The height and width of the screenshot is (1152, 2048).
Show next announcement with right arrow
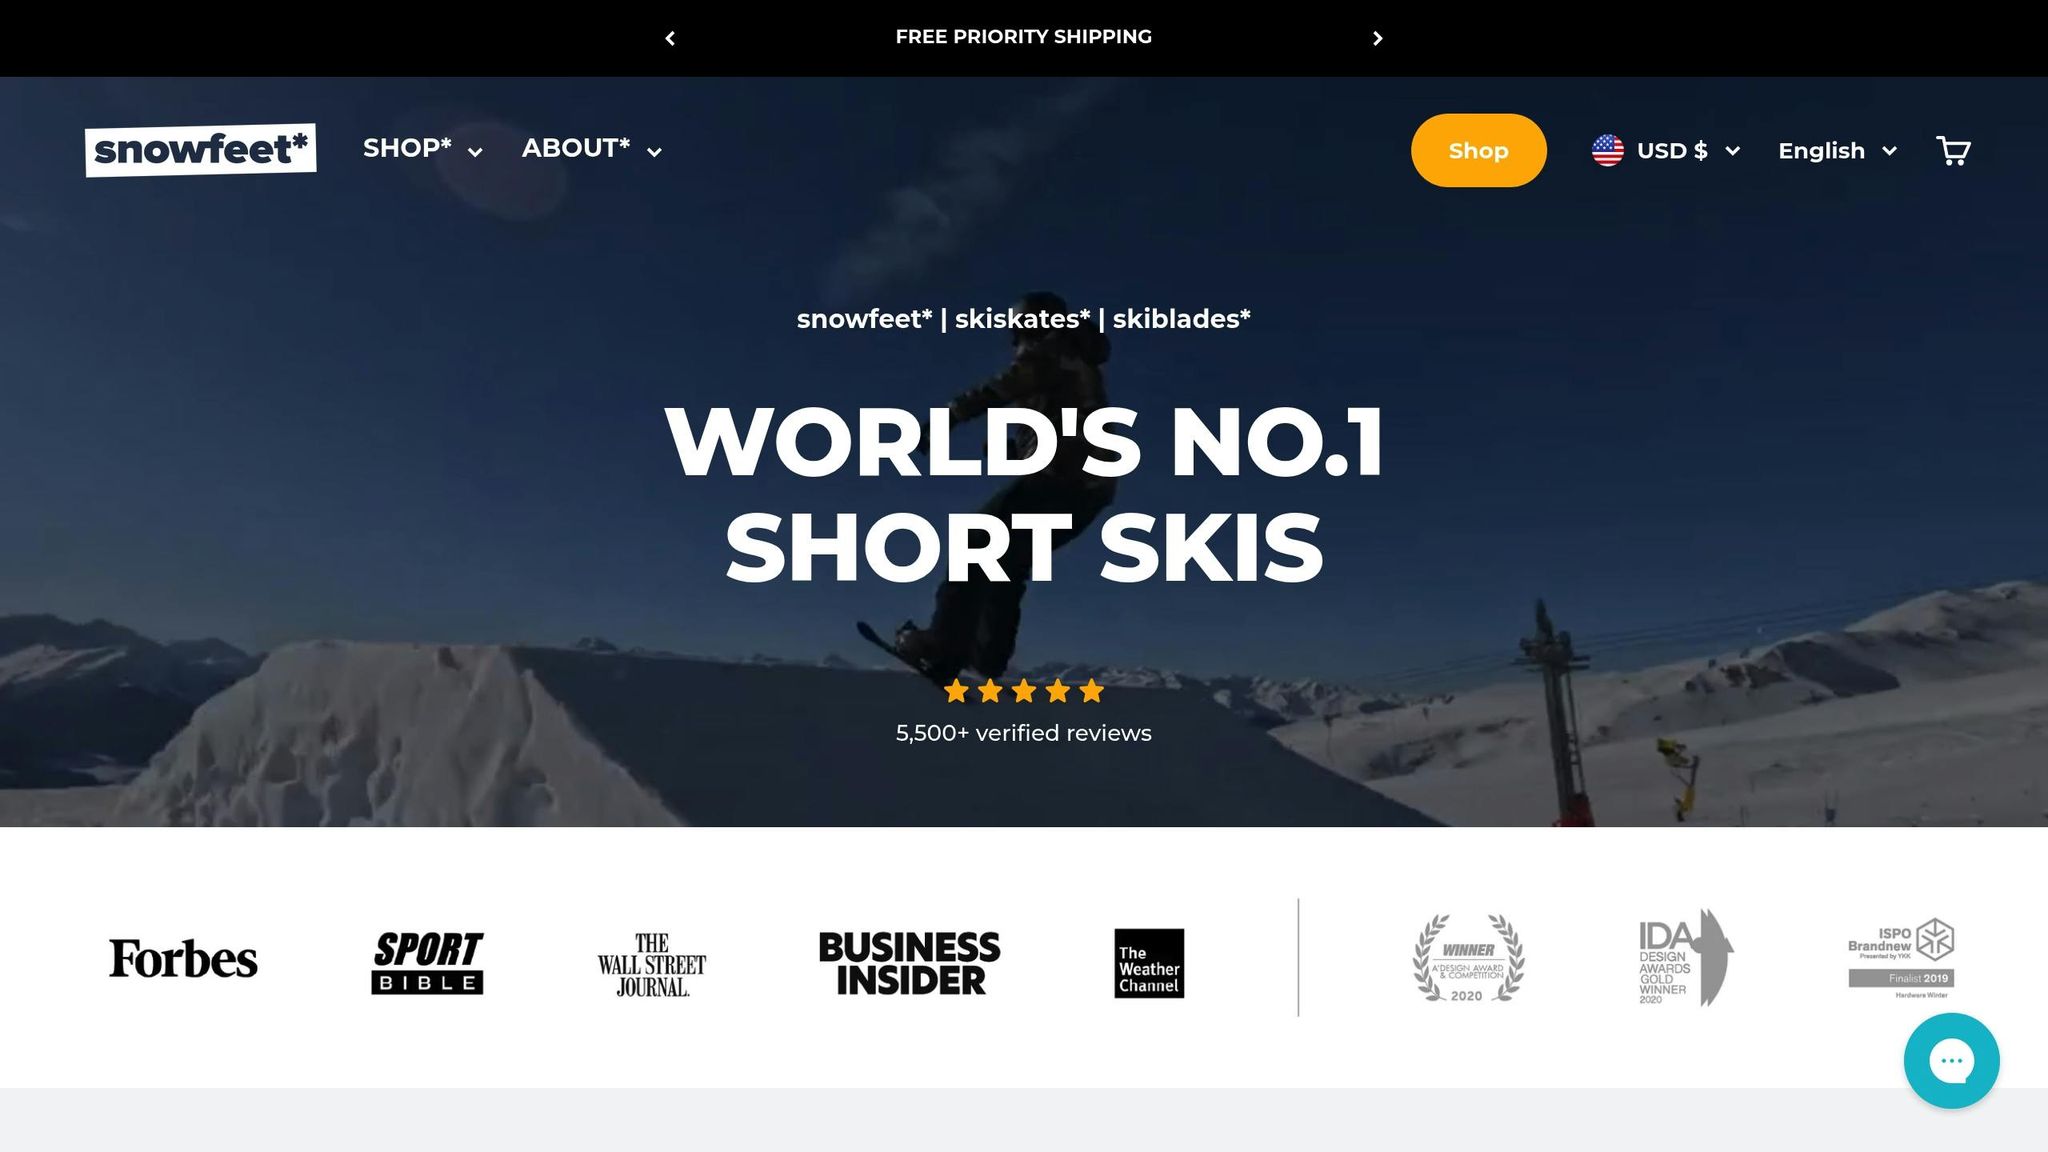click(x=1377, y=38)
